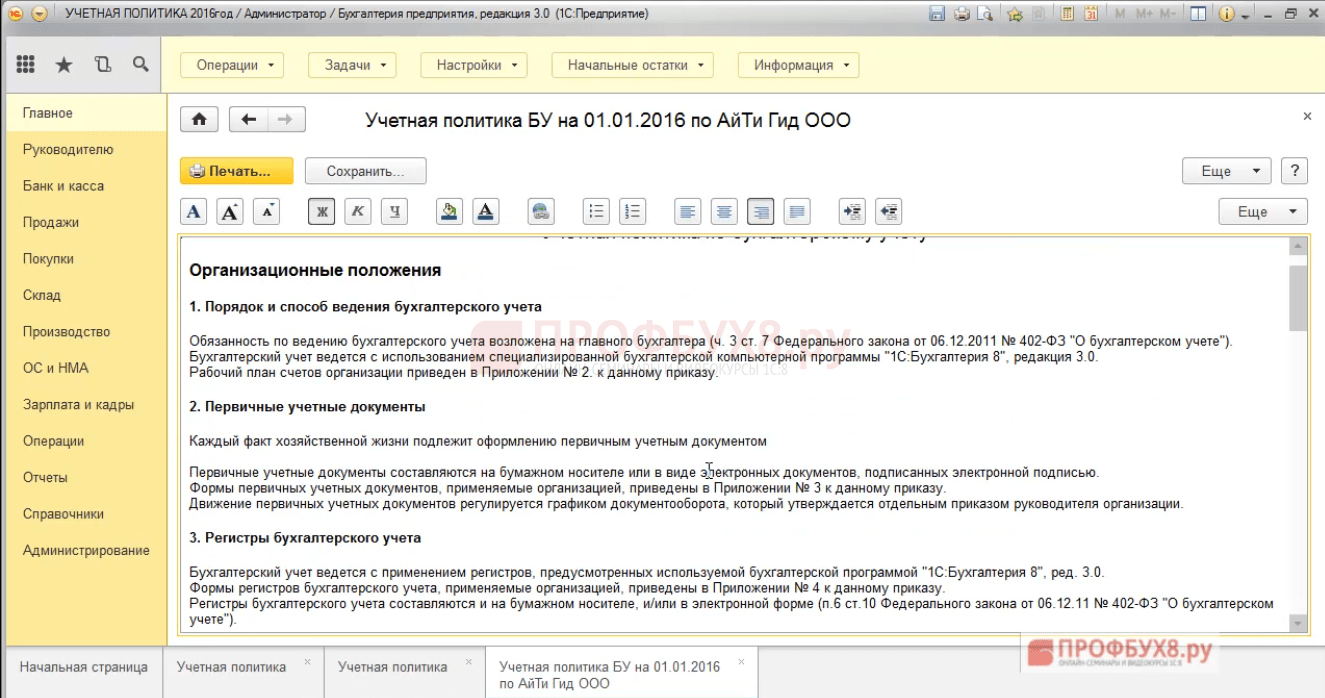Expand the arrow next to the info icon

[1245, 16]
